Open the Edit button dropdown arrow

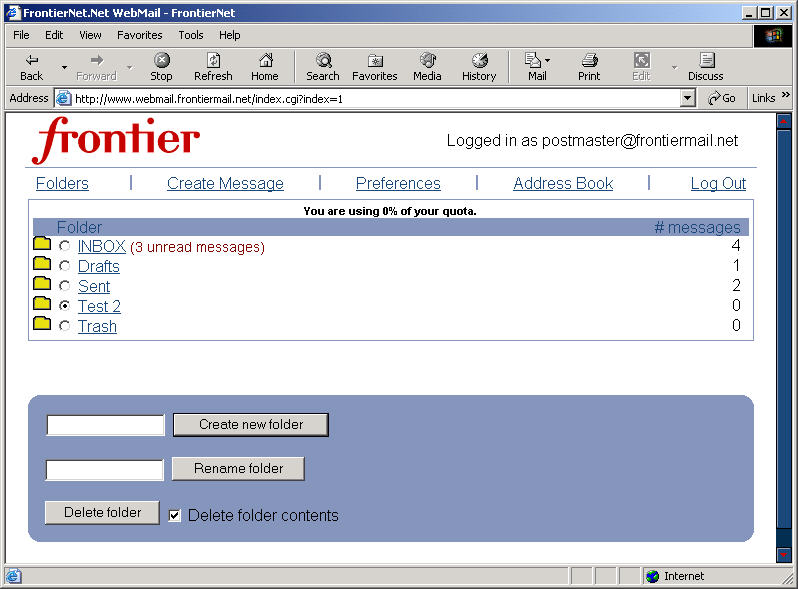point(674,67)
